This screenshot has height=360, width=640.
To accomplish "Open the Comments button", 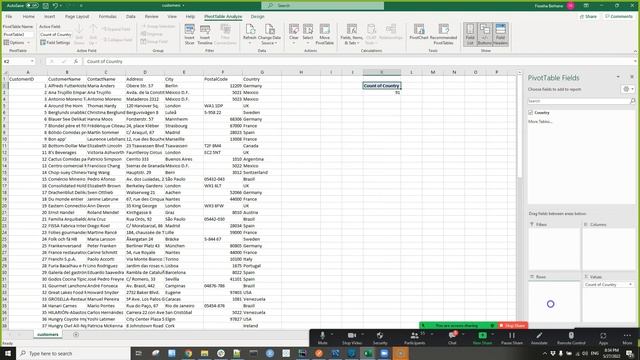I will (x=619, y=17).
